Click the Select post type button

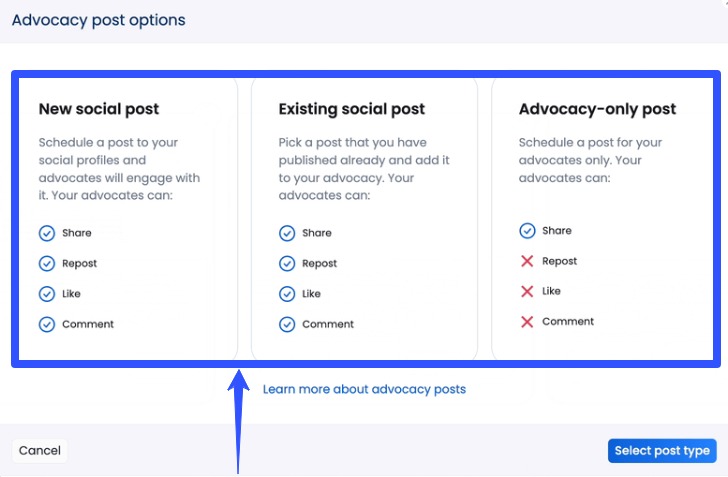662,451
